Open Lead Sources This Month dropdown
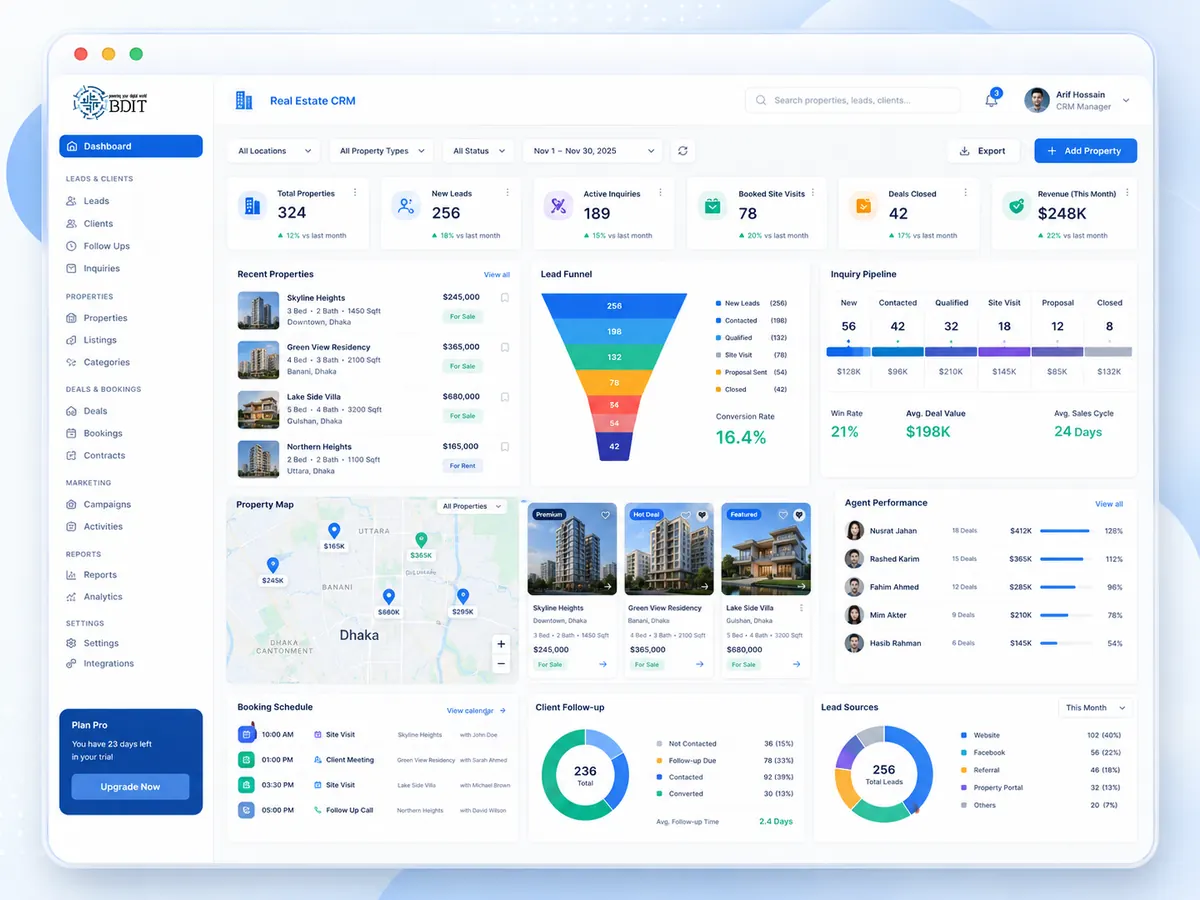 [x=1096, y=707]
